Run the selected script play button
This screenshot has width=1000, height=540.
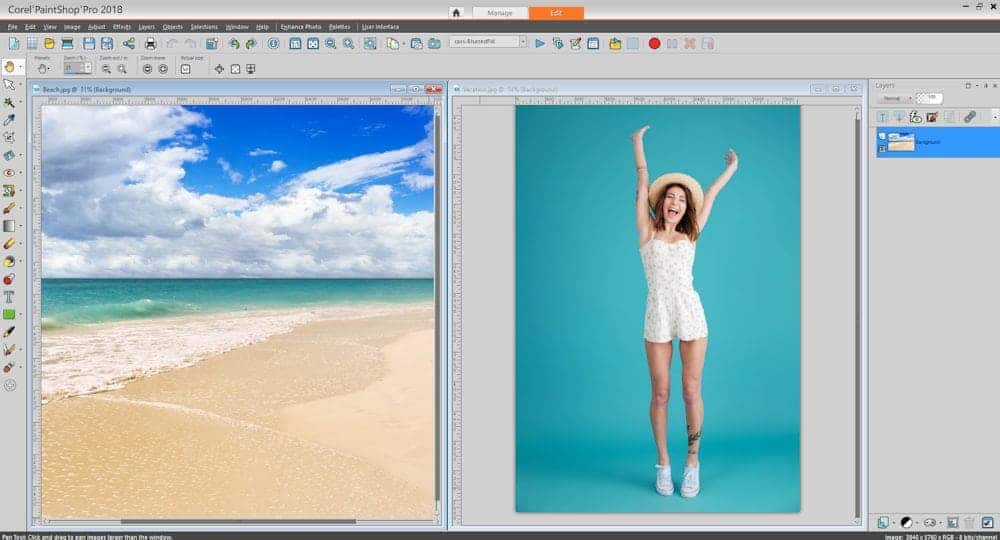click(x=540, y=44)
